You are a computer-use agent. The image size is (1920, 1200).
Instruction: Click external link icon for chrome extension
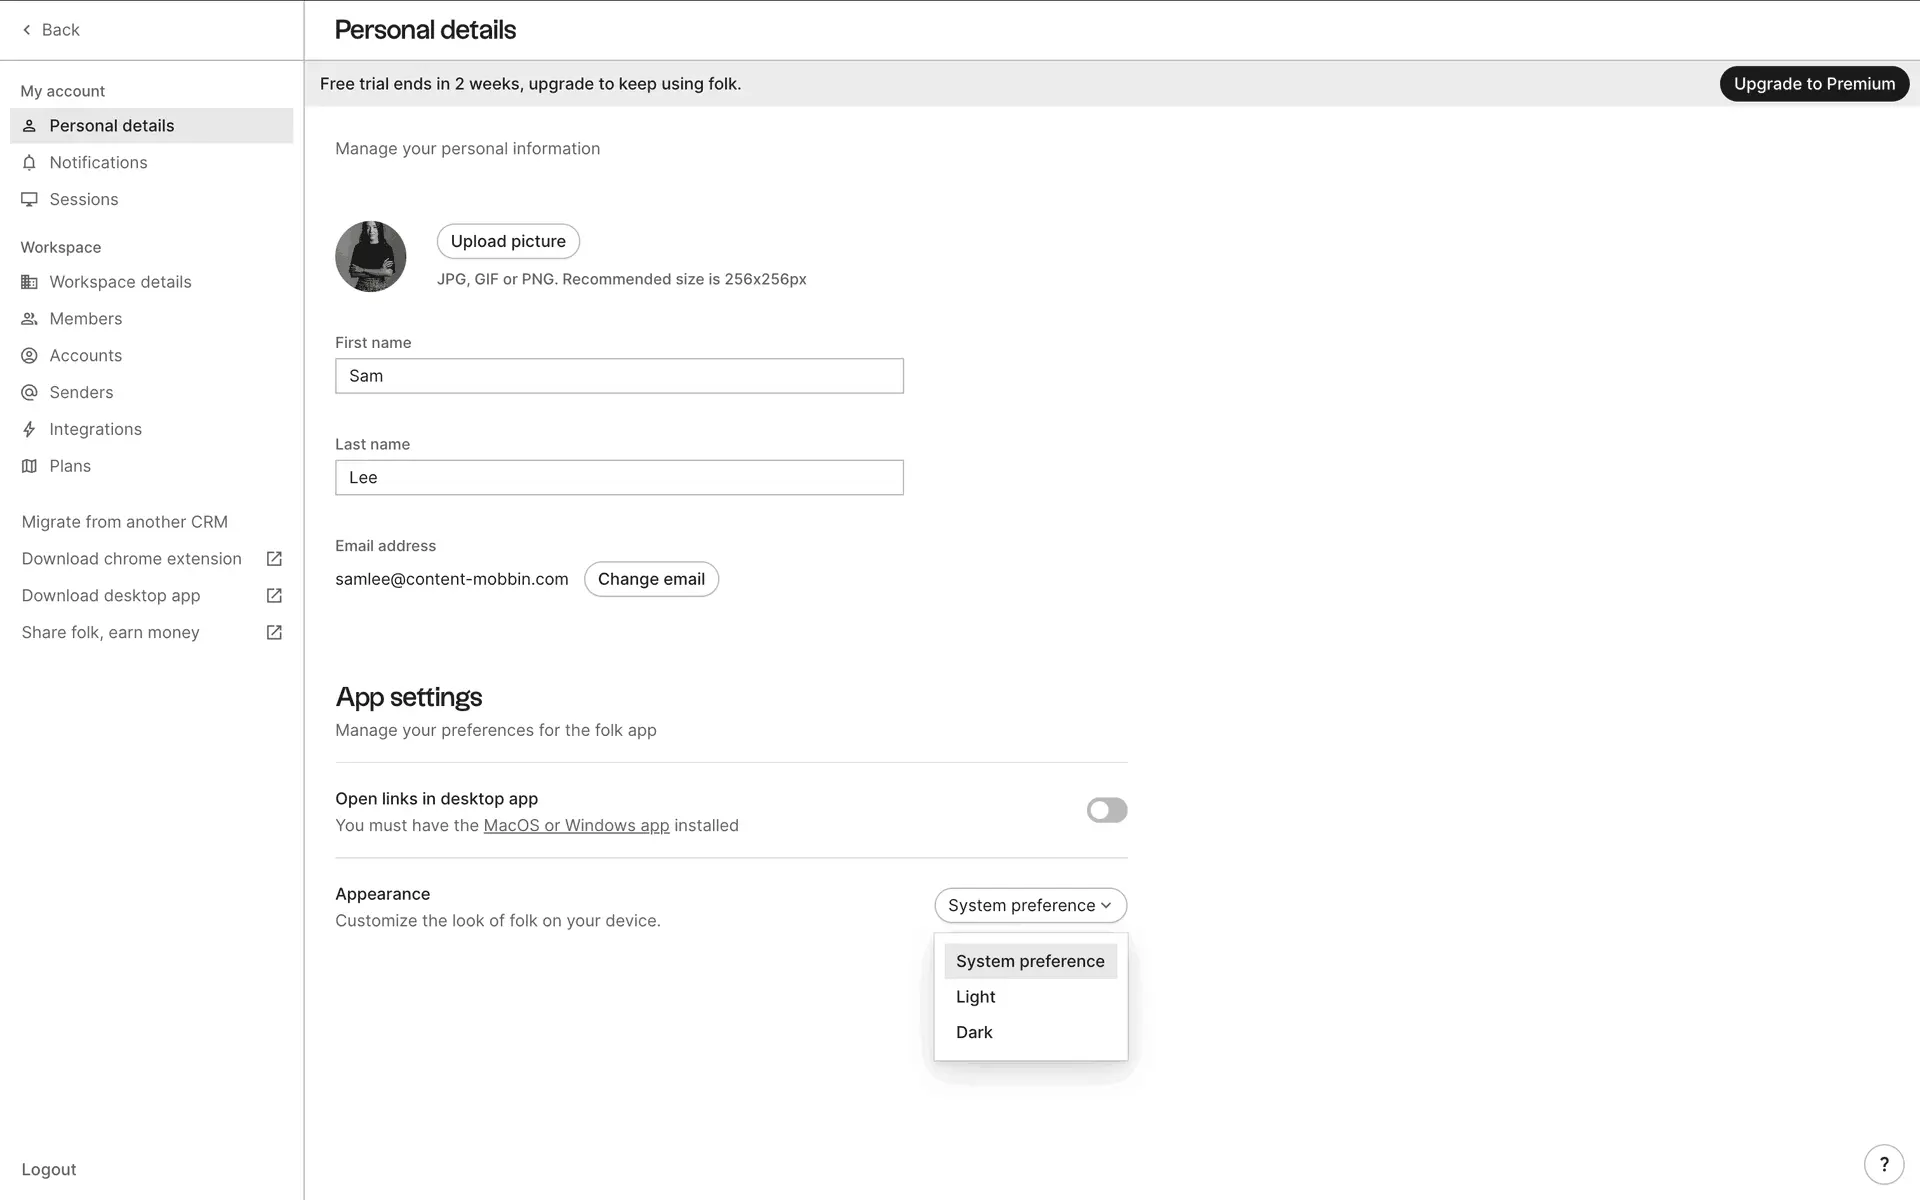click(274, 559)
